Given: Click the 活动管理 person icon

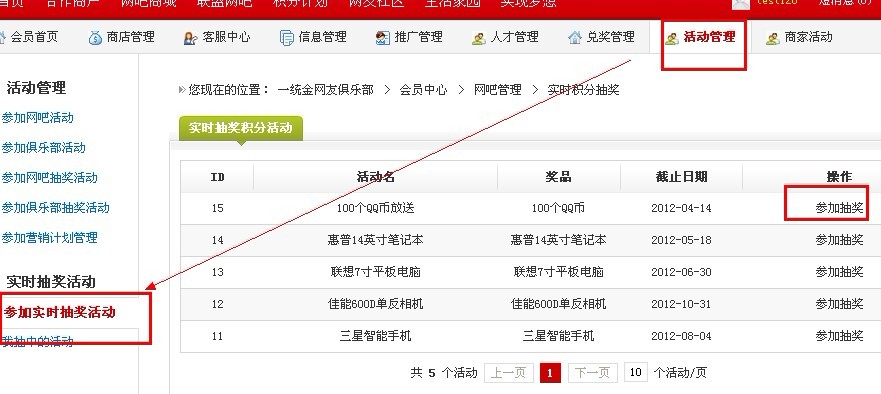Looking at the screenshot, I should point(671,38).
